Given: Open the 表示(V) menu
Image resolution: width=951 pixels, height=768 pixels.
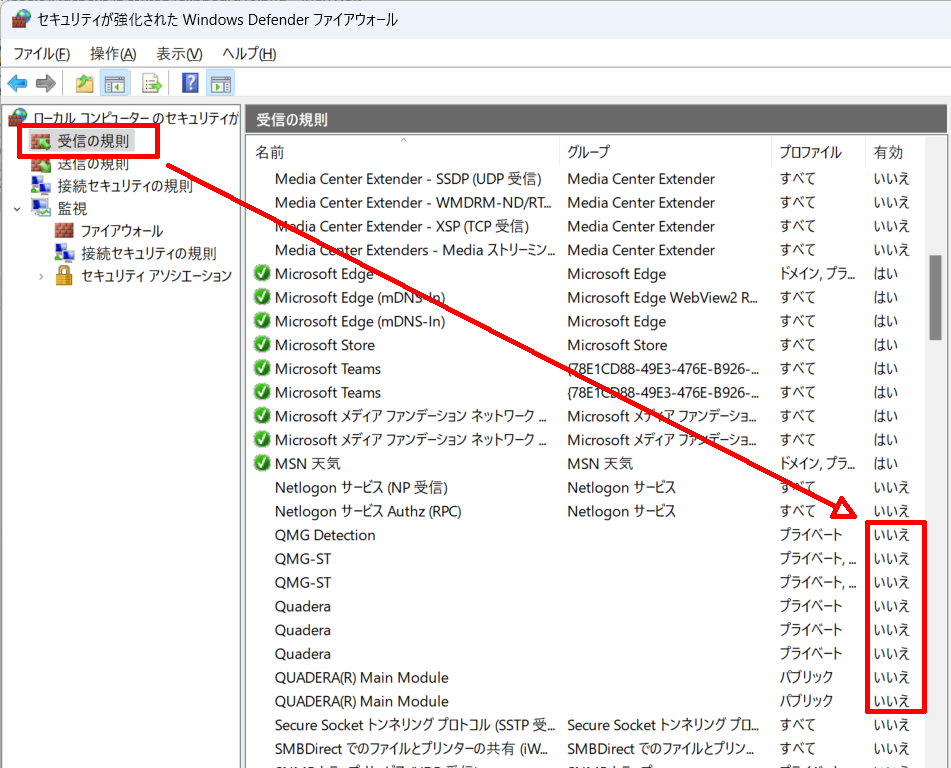Looking at the screenshot, I should tap(180, 53).
